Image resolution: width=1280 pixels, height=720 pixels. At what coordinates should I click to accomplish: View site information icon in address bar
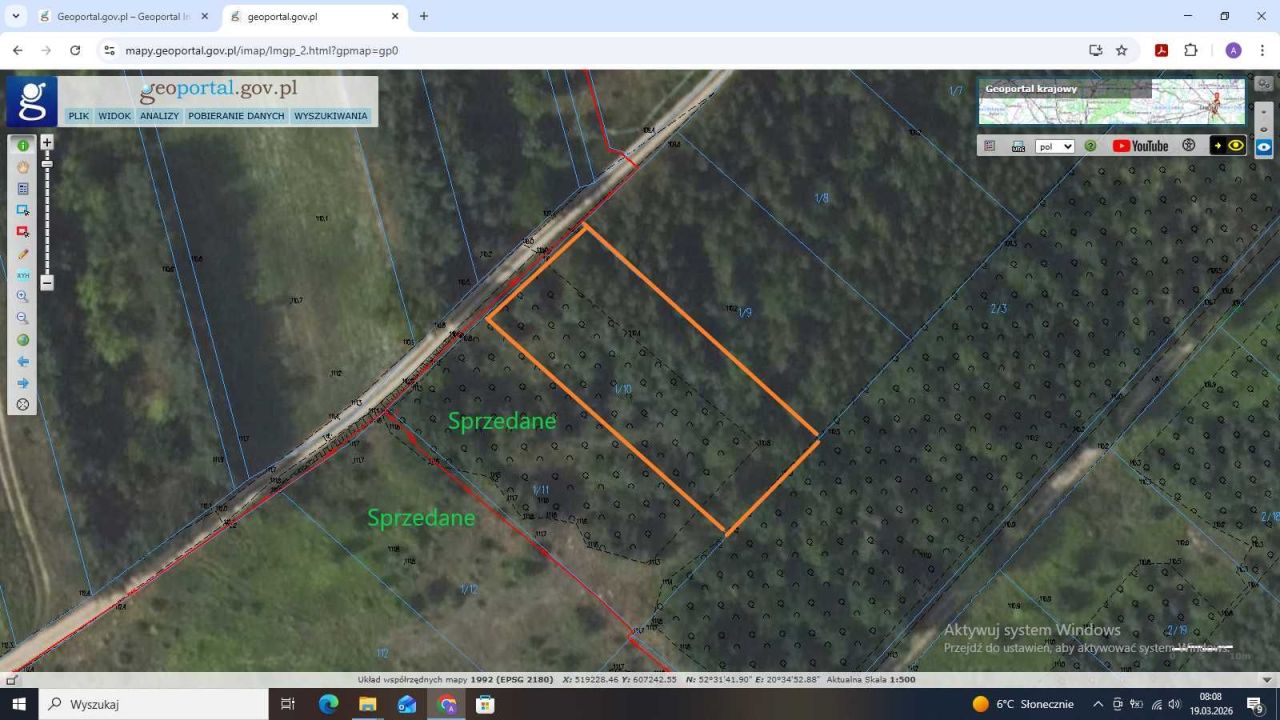coord(109,50)
